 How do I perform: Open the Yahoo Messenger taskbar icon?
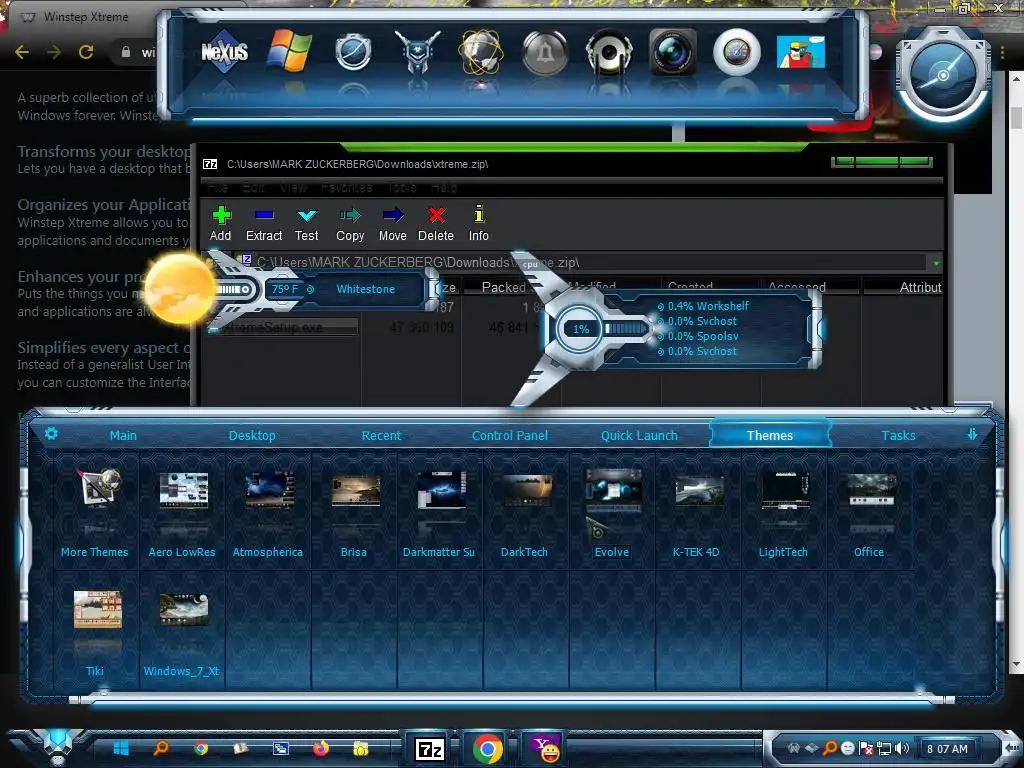tap(545, 748)
